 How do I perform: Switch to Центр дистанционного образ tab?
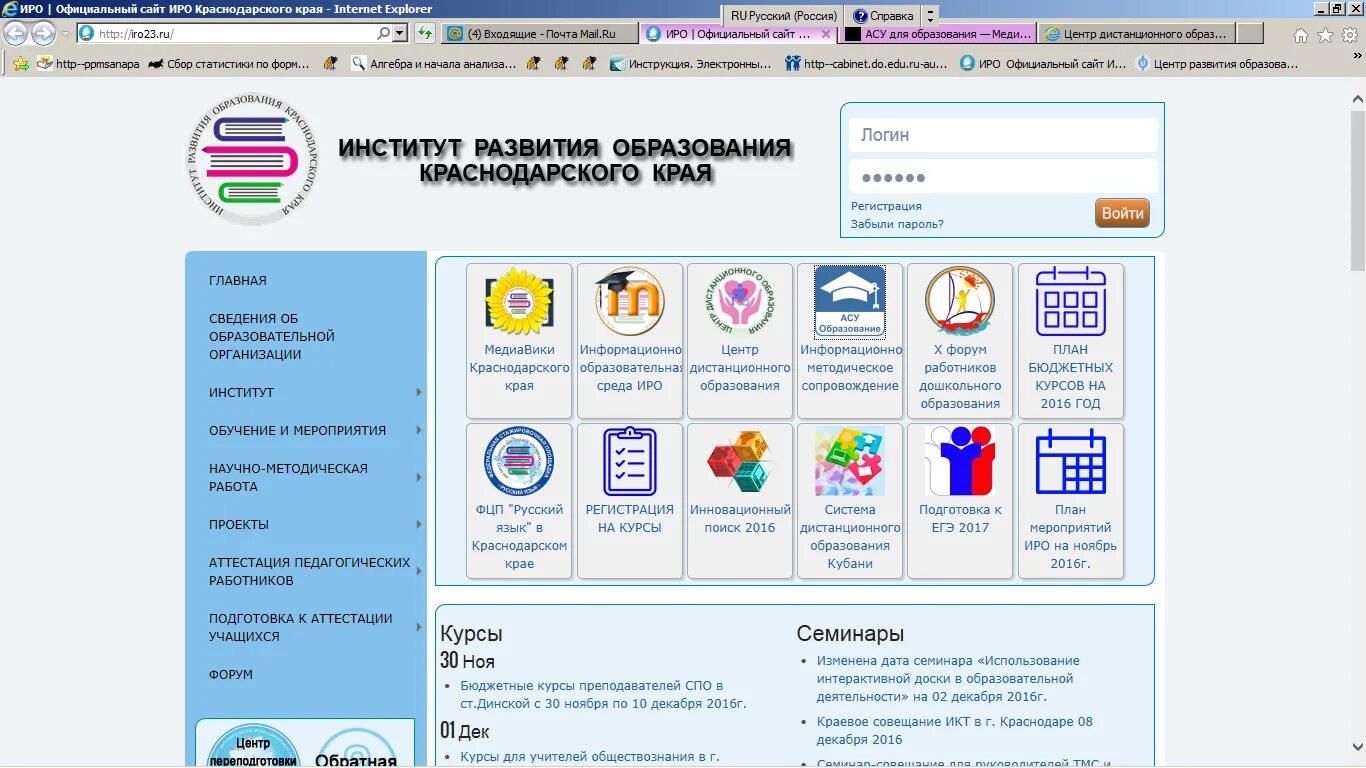click(1137, 33)
